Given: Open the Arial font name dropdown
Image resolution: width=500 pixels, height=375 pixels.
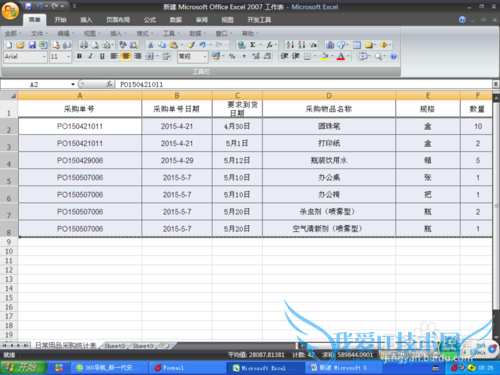Looking at the screenshot, I should pyautogui.click(x=44, y=57).
